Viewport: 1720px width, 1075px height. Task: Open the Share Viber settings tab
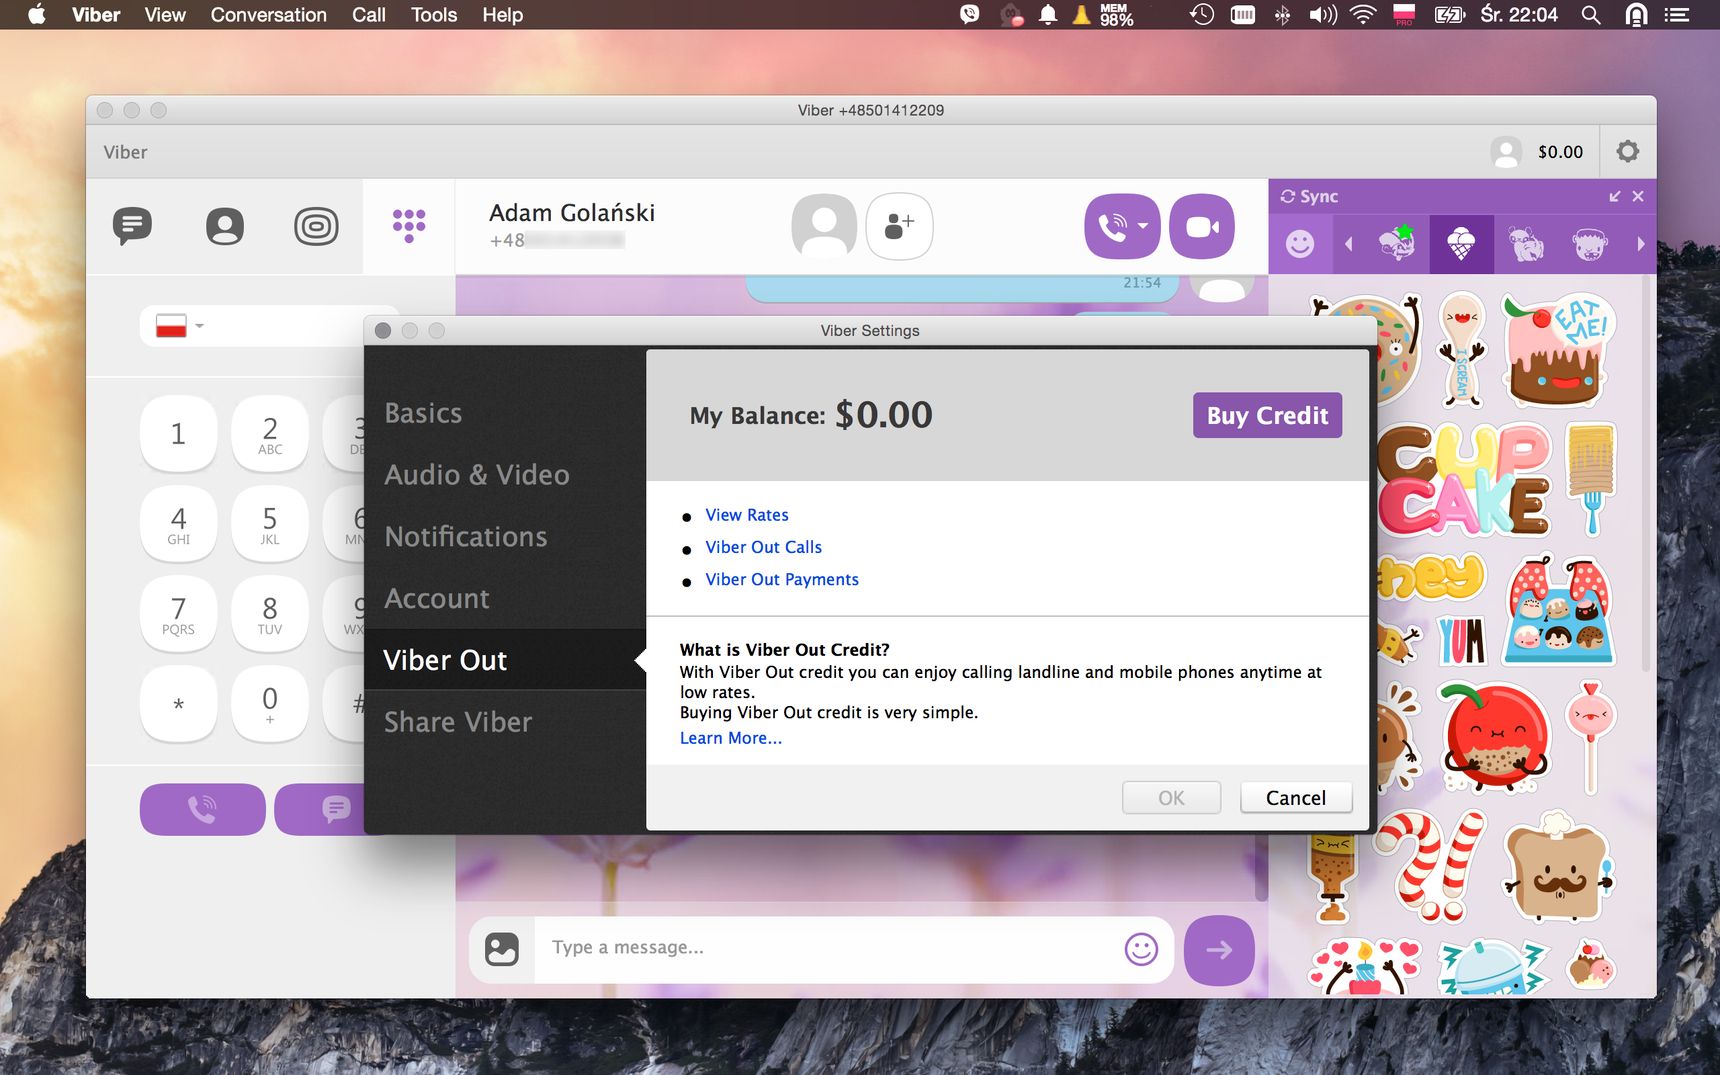click(x=458, y=722)
